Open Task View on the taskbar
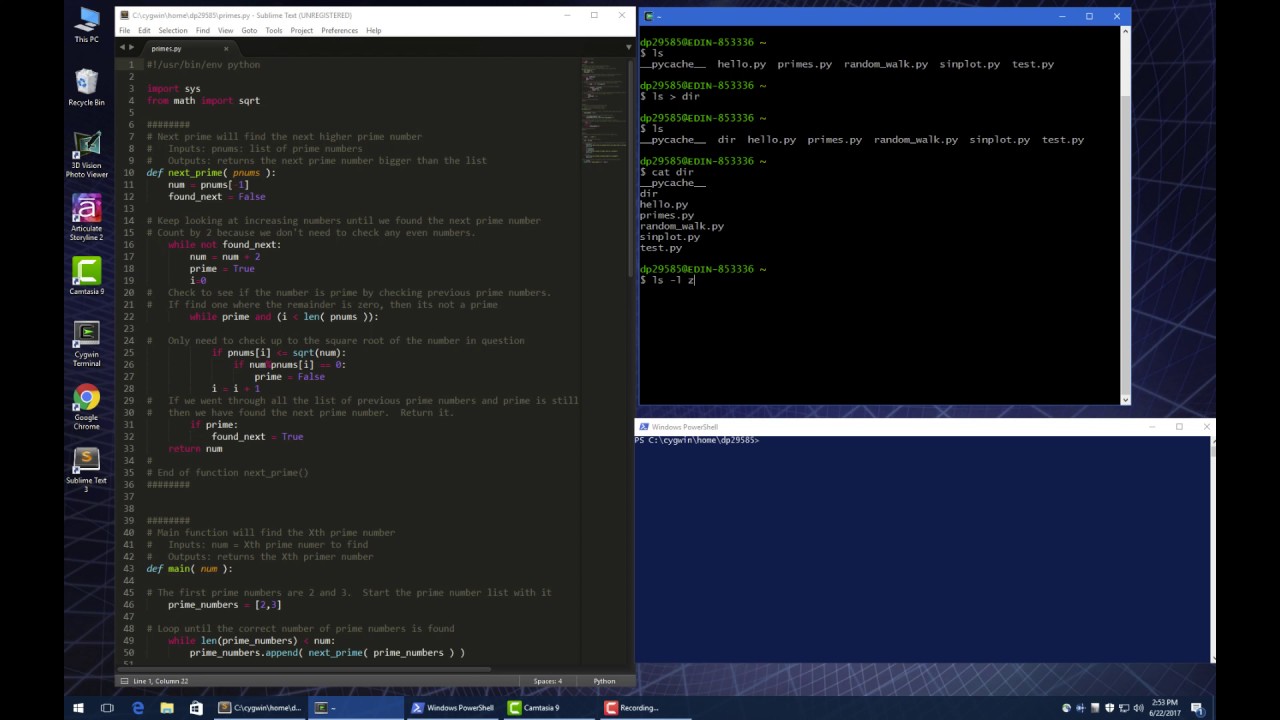 (107, 708)
